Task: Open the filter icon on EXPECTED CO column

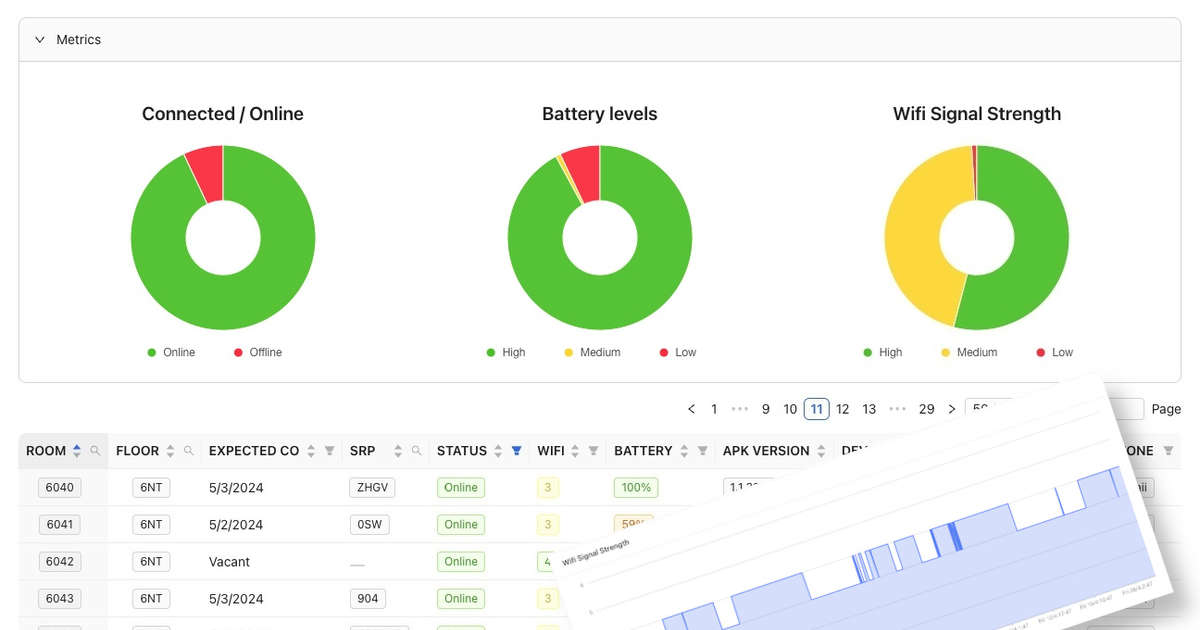Action: pyautogui.click(x=330, y=450)
